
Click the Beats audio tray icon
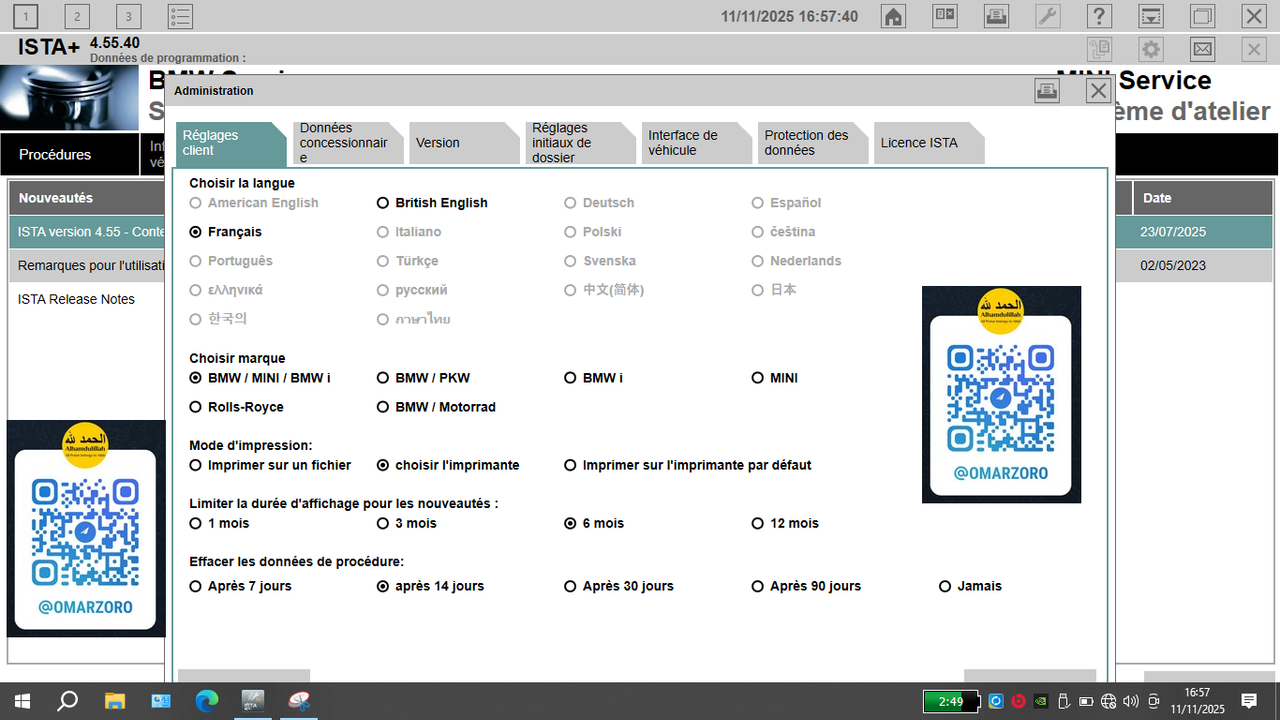1019,701
